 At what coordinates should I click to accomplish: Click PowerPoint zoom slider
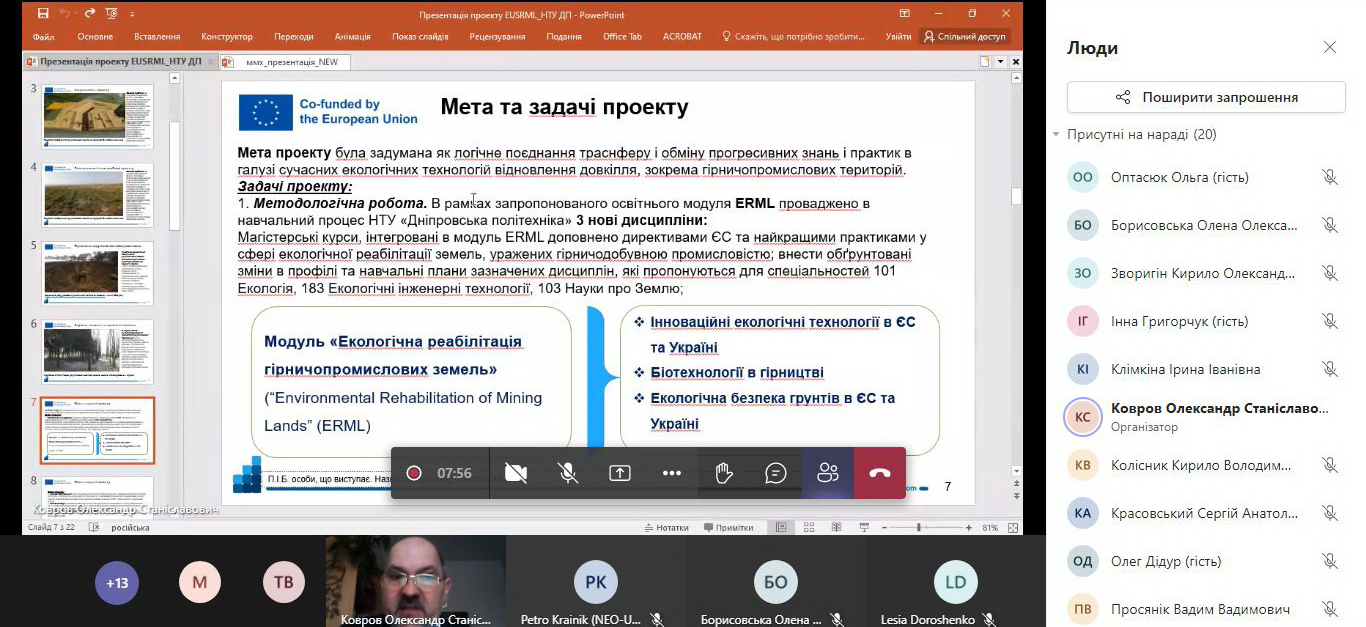click(x=918, y=527)
